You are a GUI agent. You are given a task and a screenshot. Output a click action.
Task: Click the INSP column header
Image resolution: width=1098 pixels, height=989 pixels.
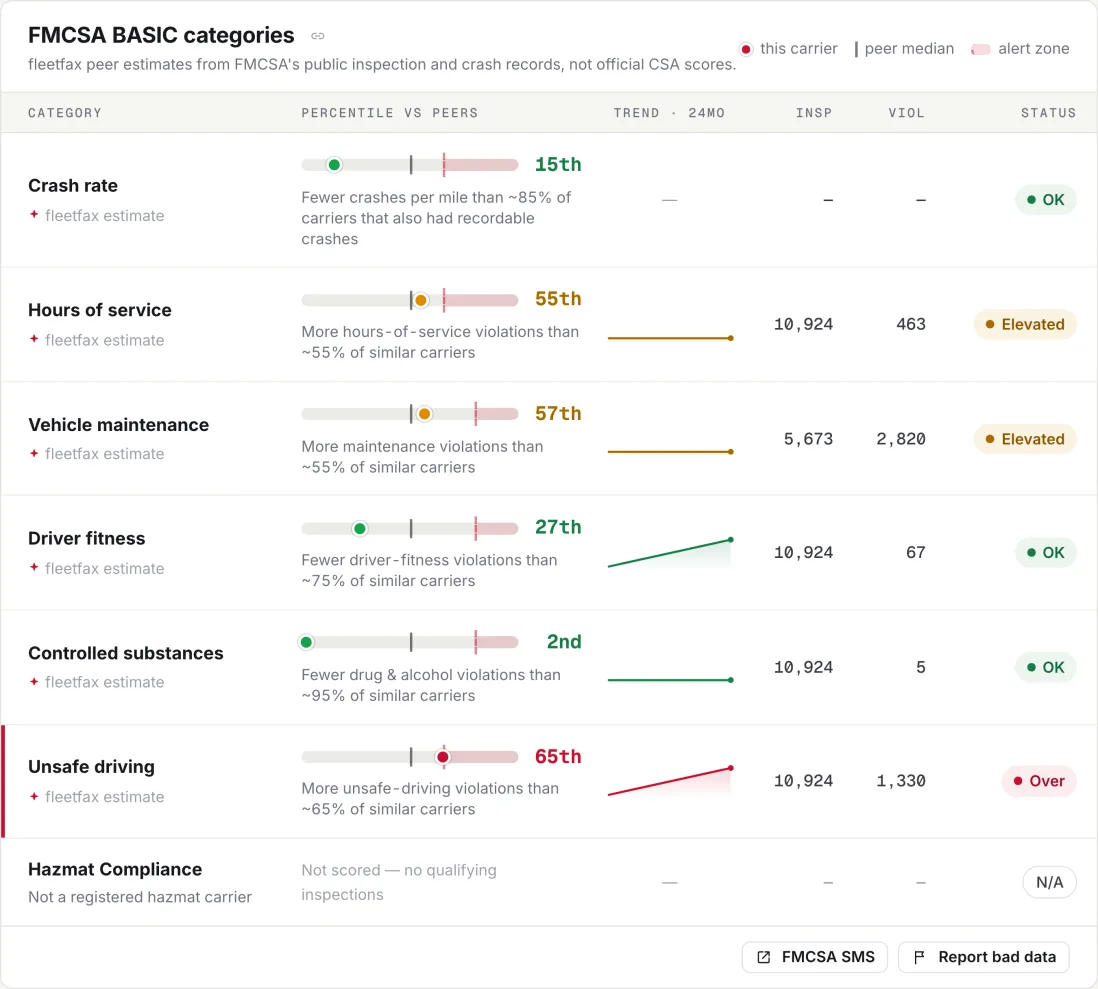pos(814,113)
